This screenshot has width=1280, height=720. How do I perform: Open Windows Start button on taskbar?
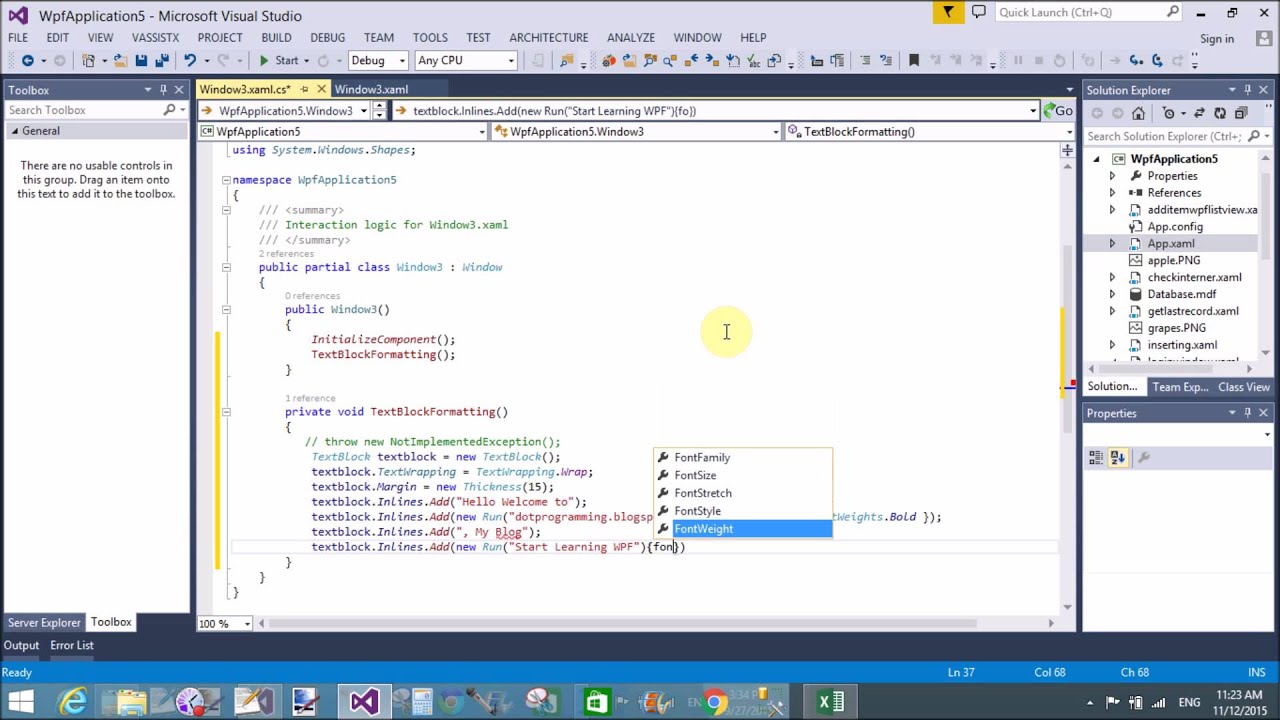pyautogui.click(x=20, y=702)
